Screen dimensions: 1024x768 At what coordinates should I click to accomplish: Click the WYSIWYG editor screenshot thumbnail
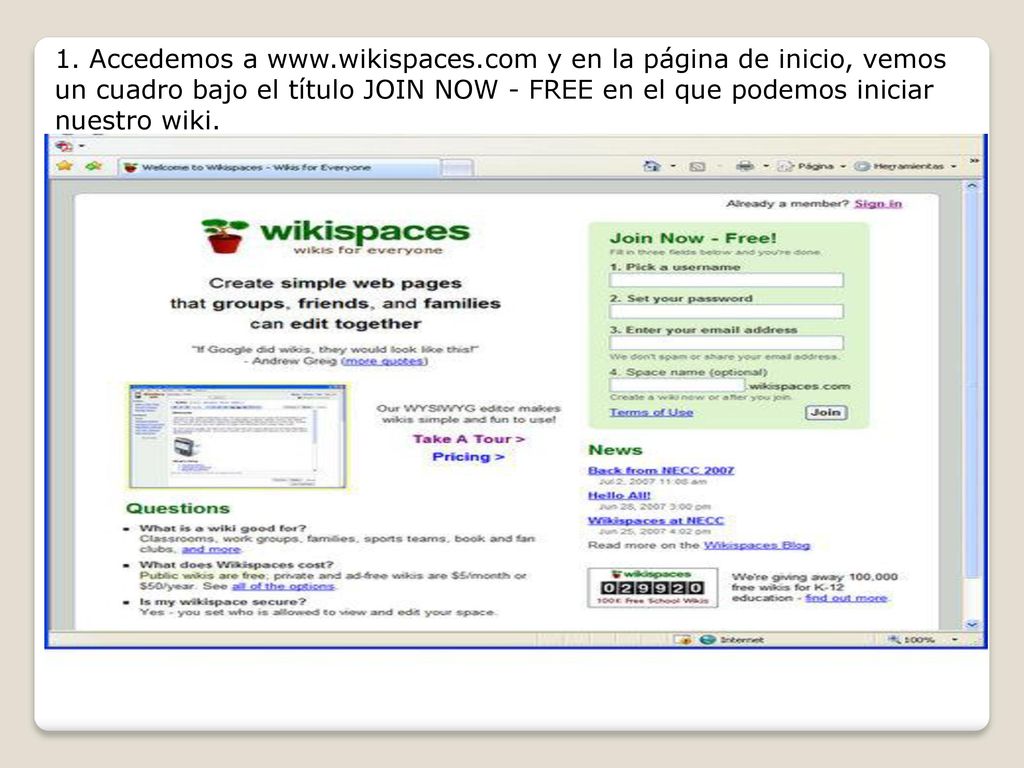237,436
